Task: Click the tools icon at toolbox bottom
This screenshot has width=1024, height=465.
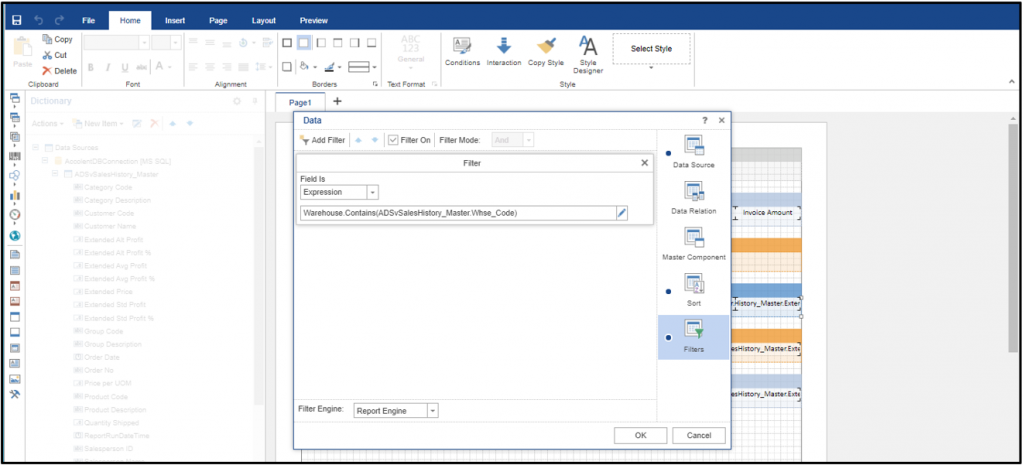Action: (x=15, y=394)
